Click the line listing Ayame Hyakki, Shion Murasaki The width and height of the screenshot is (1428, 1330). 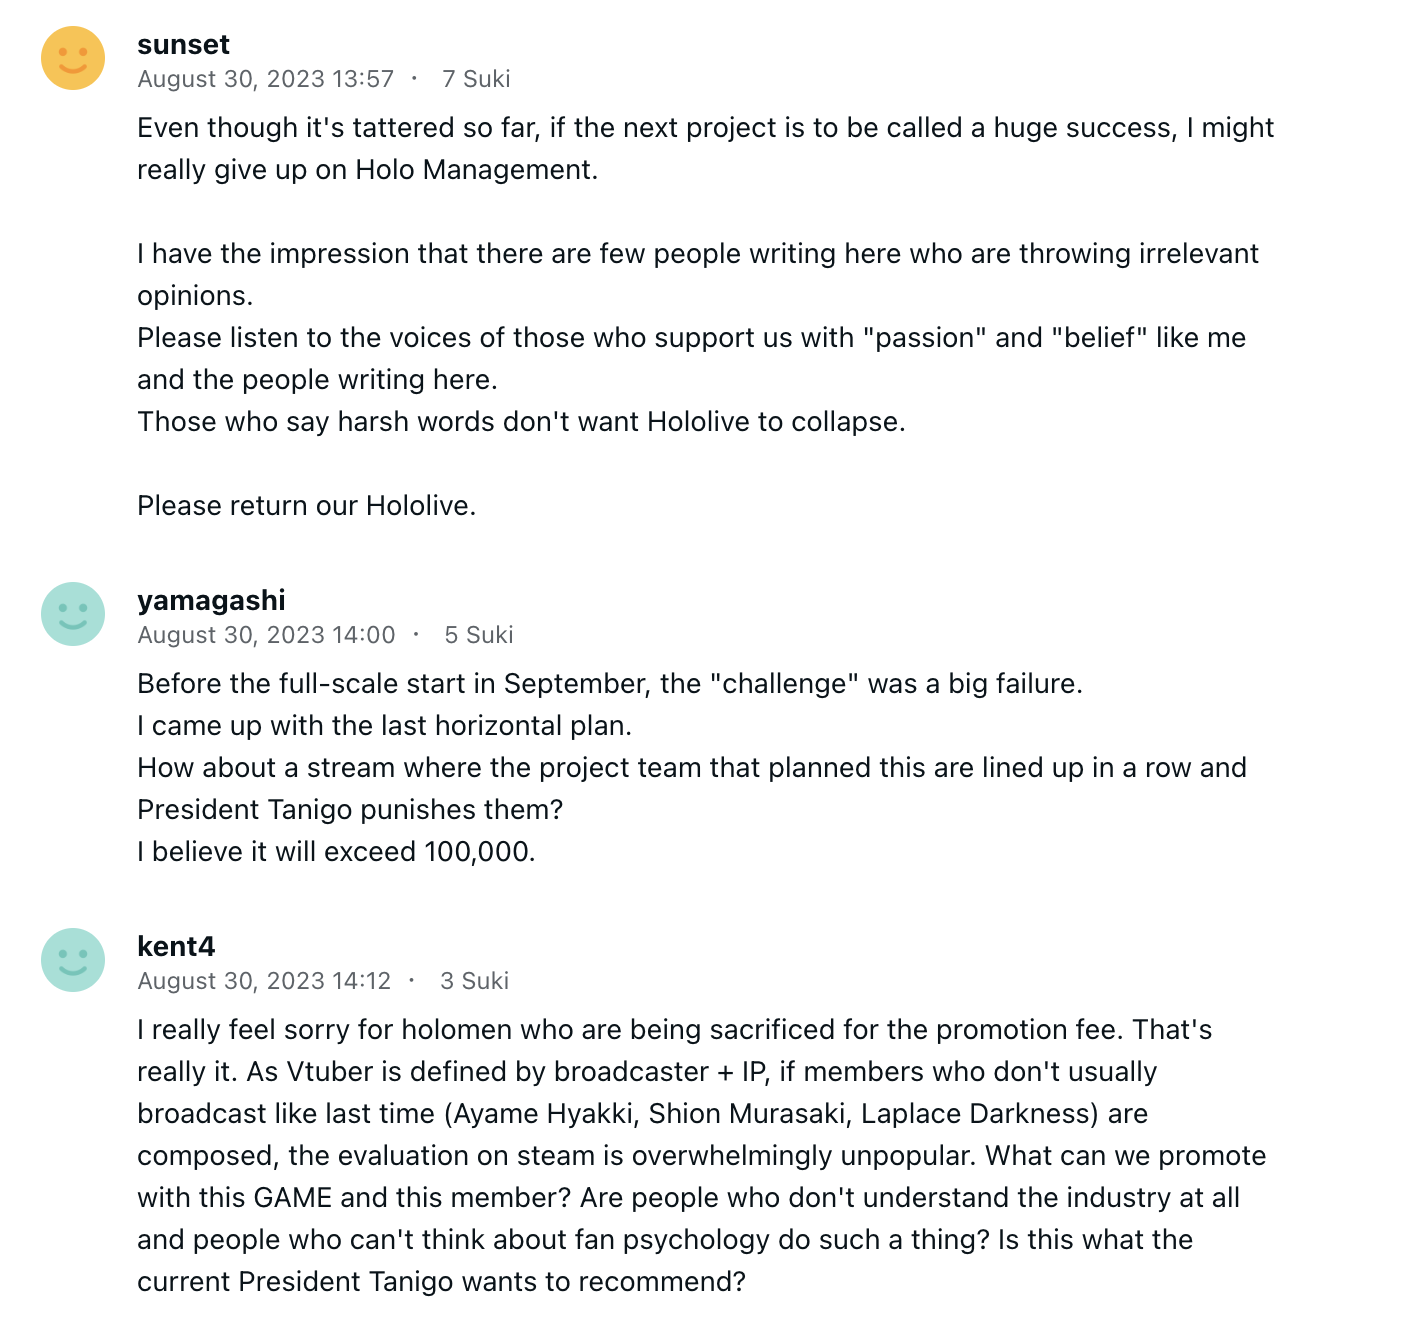pyautogui.click(x=642, y=1114)
